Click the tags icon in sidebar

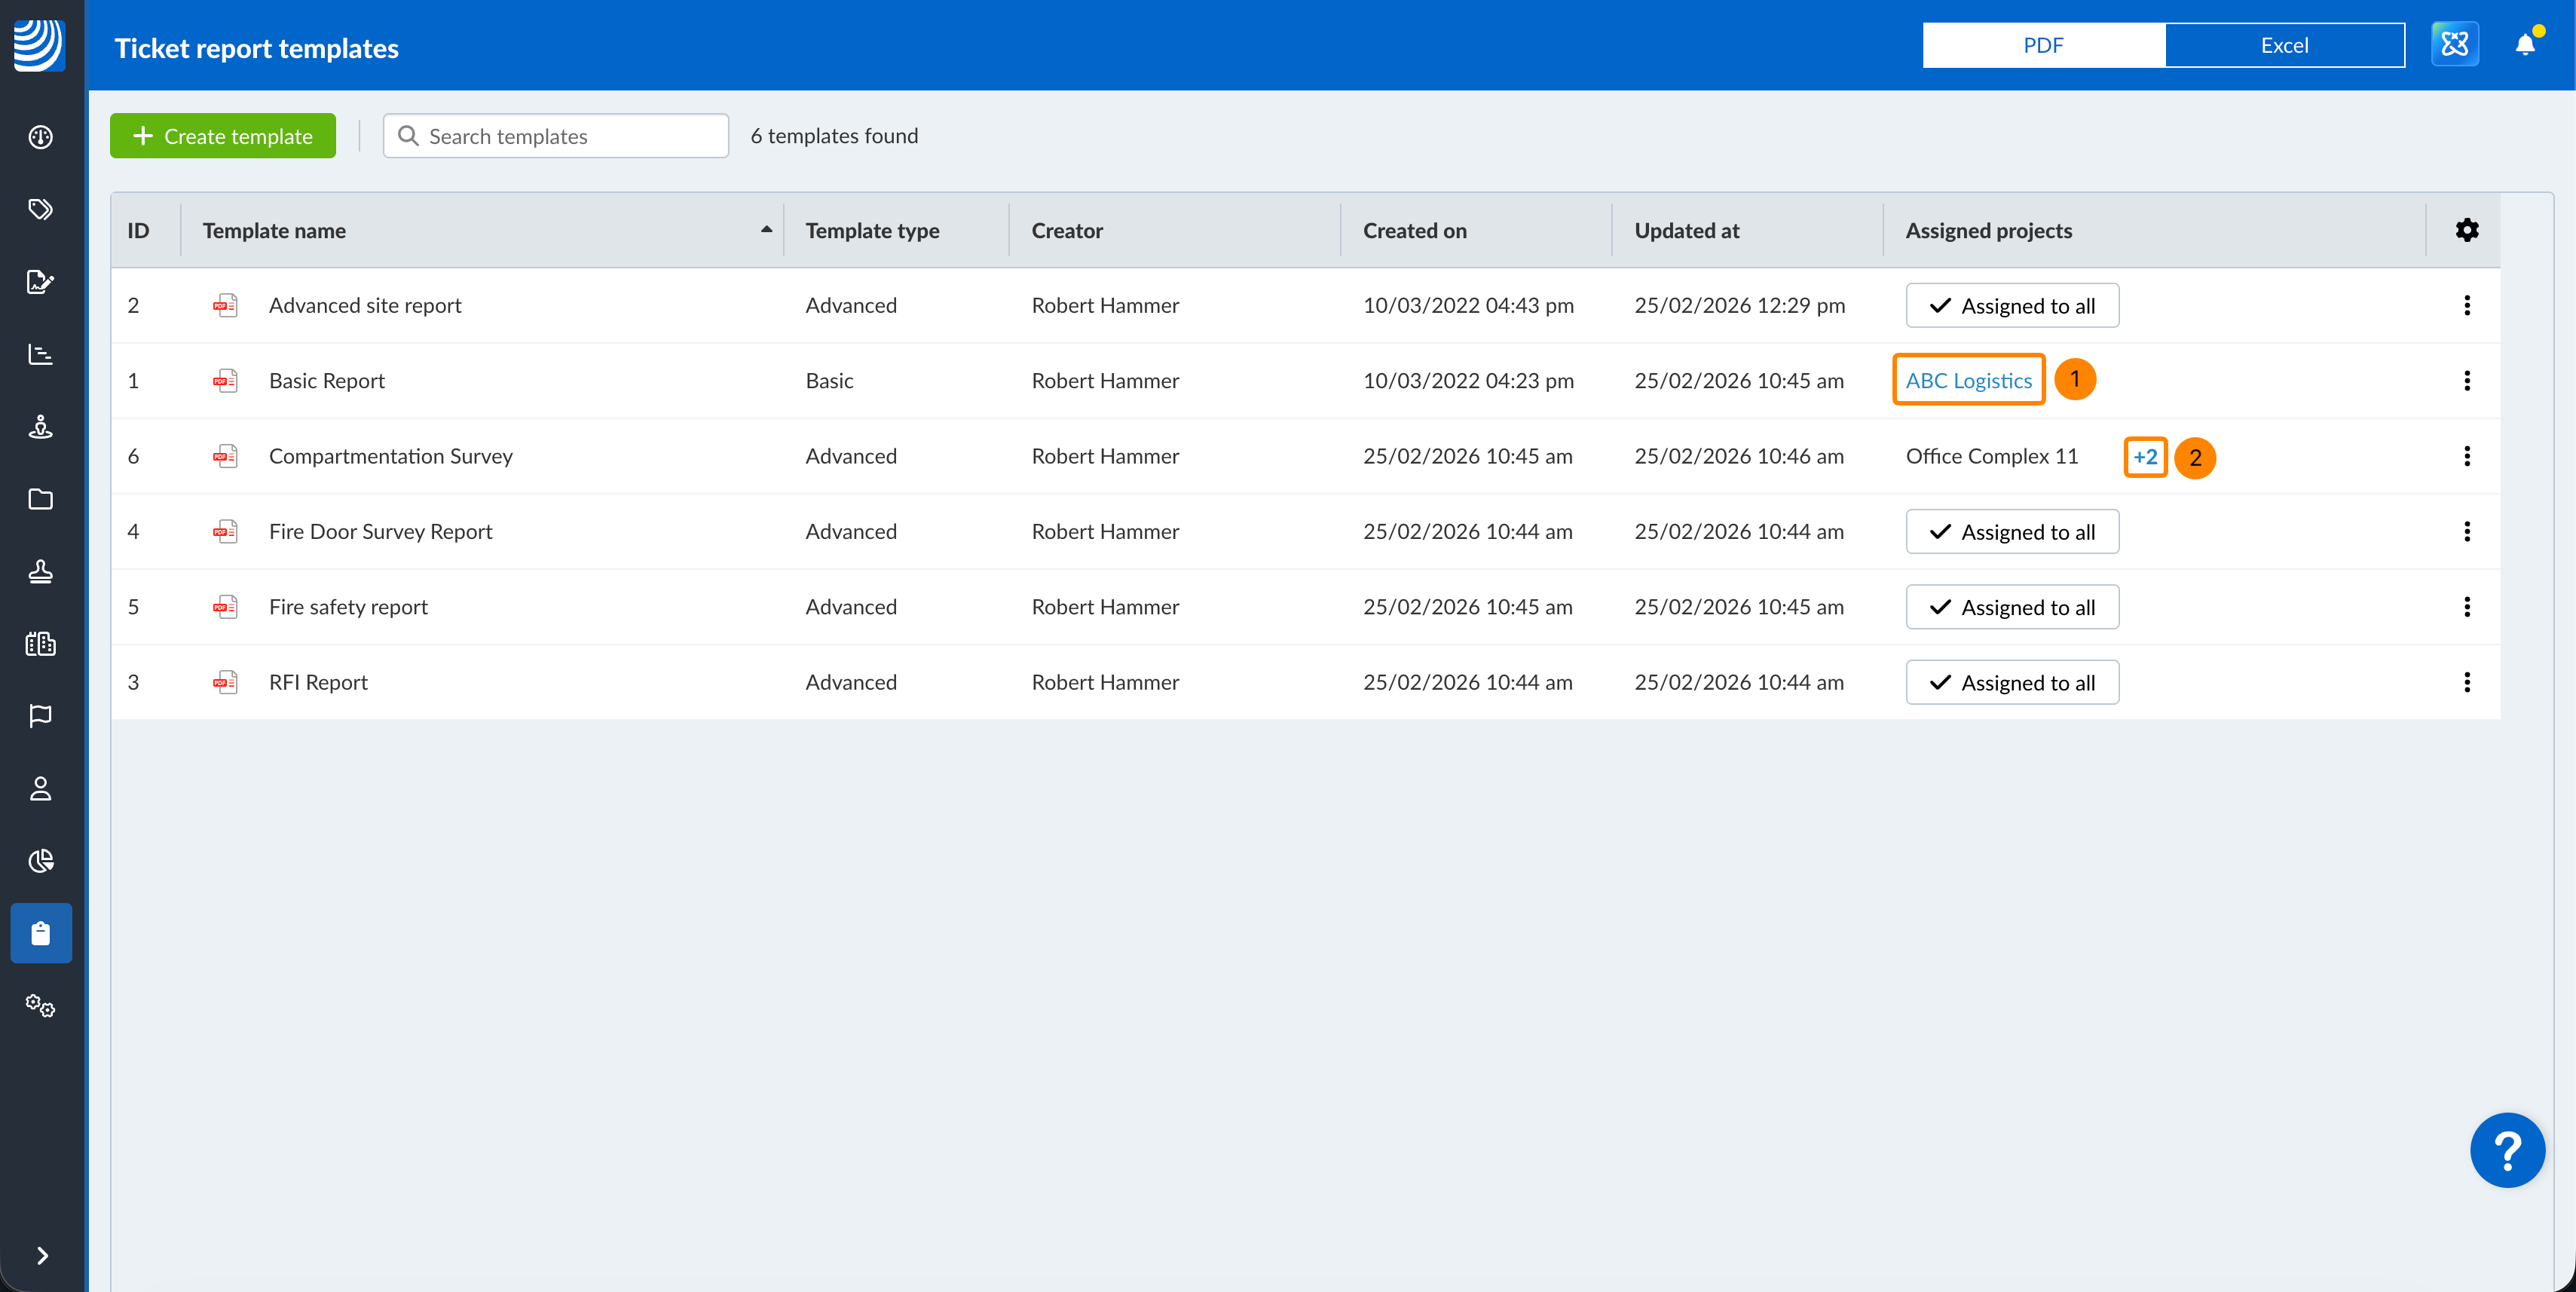41,209
